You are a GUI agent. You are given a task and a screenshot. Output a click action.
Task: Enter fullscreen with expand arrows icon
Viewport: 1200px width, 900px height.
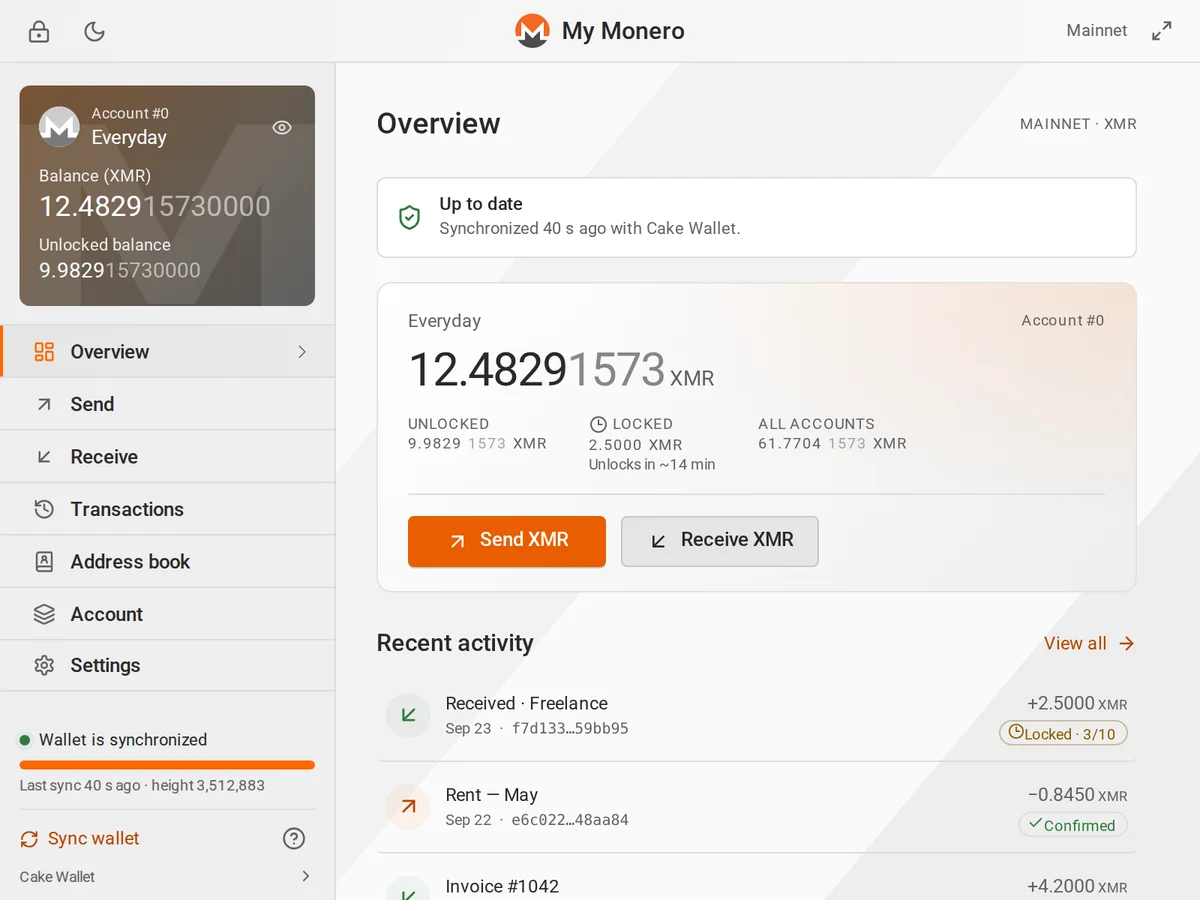point(1162,31)
